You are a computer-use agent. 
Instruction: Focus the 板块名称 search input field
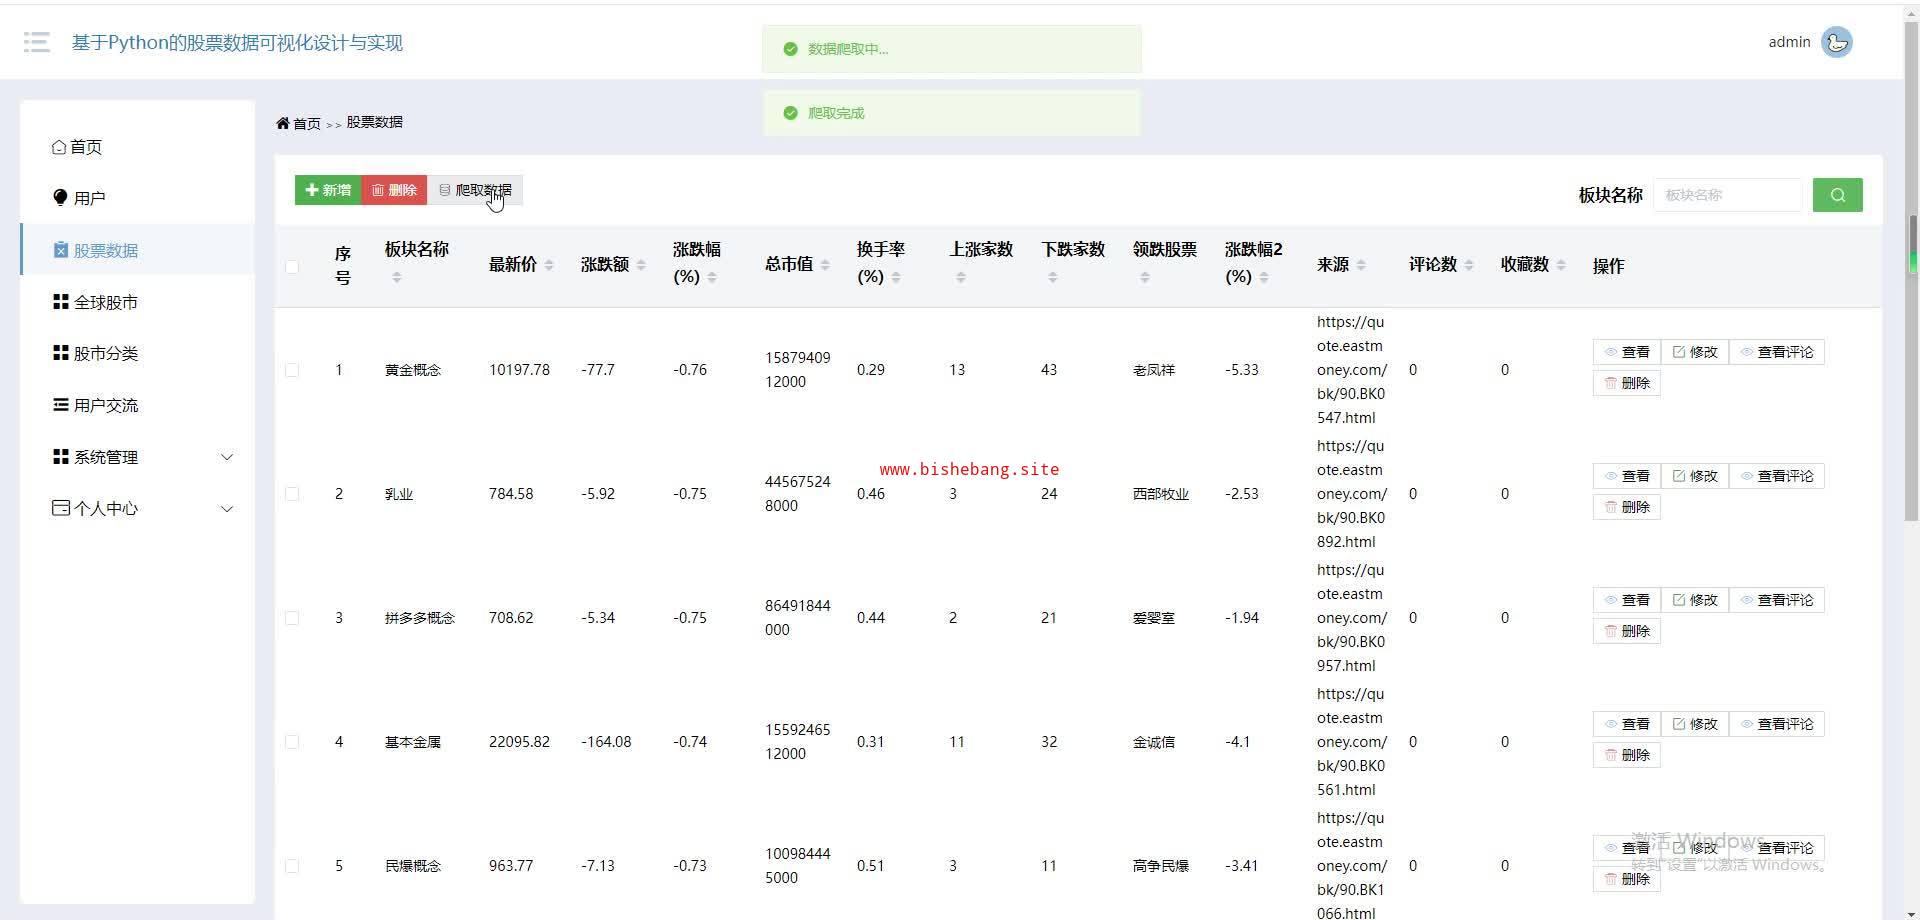point(1727,195)
